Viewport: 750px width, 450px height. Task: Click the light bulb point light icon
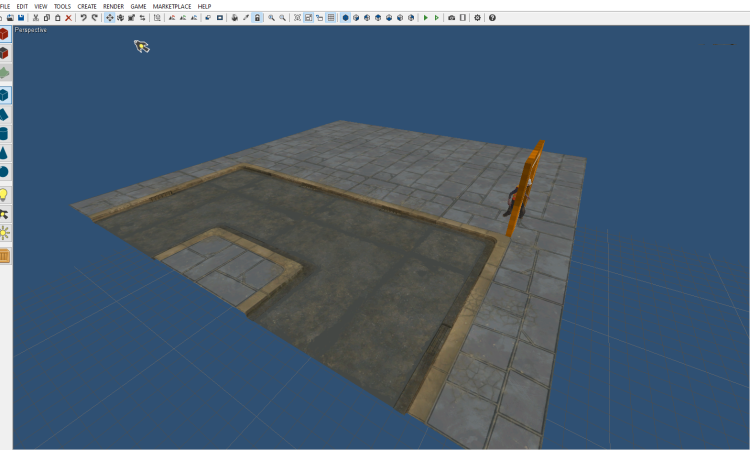(x=4, y=194)
